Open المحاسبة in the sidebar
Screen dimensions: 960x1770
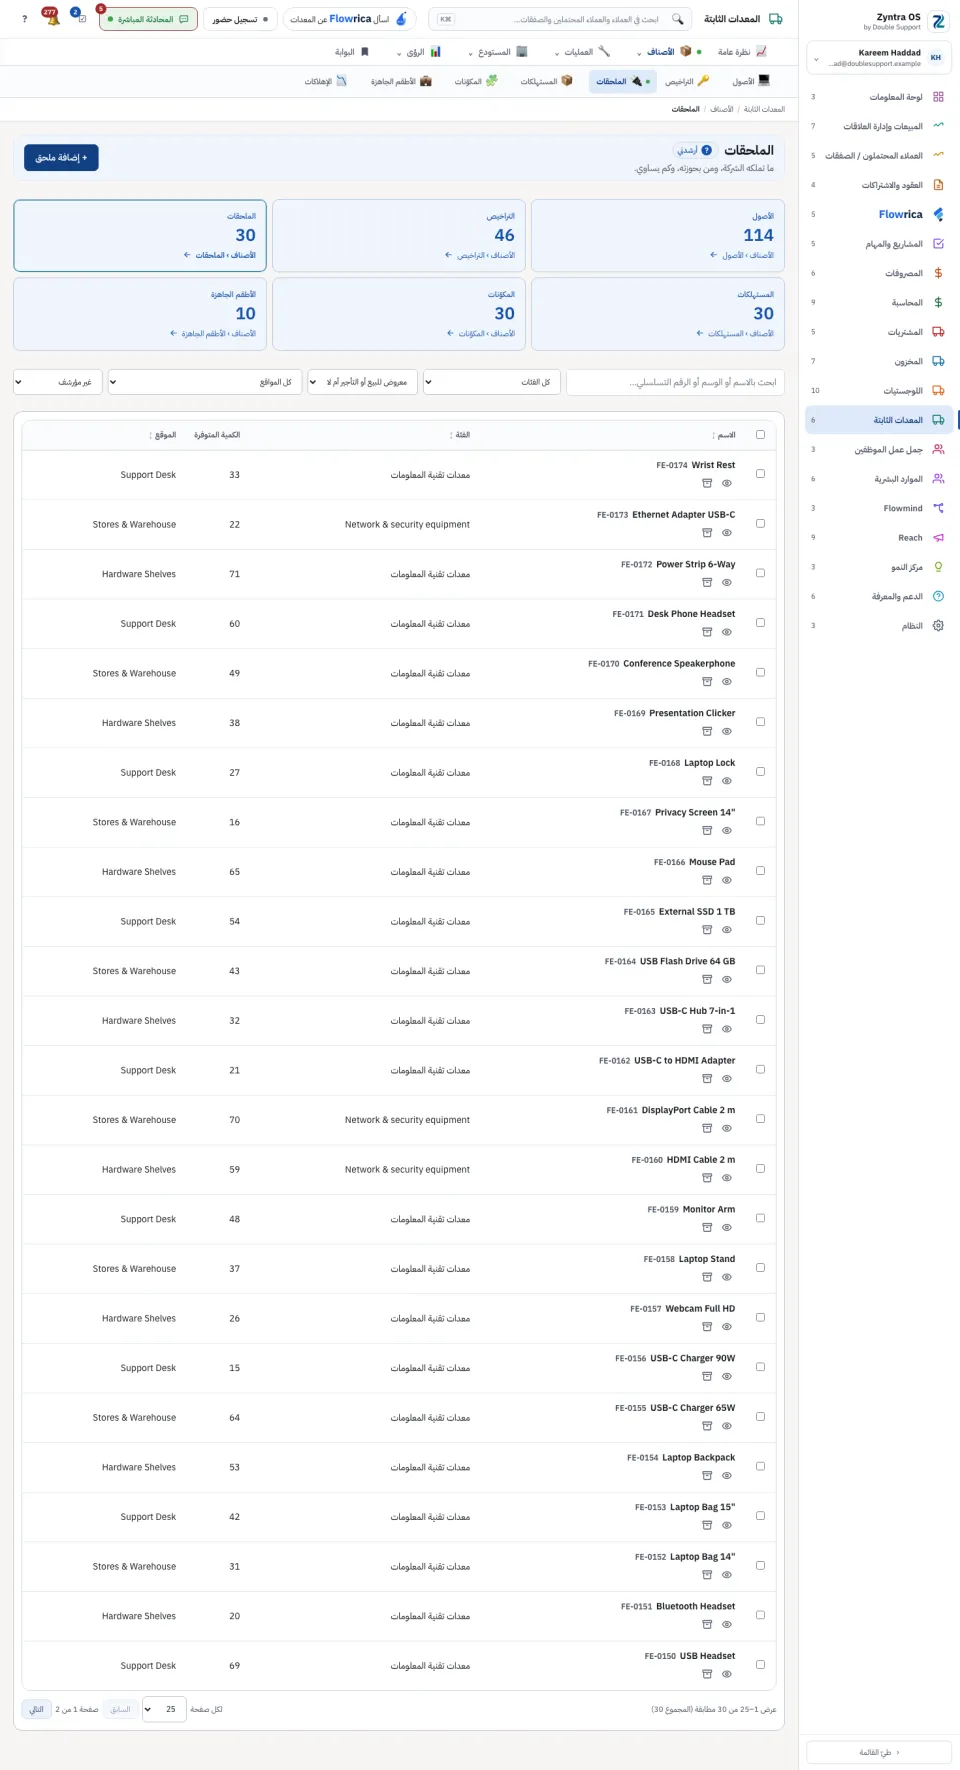879,302
